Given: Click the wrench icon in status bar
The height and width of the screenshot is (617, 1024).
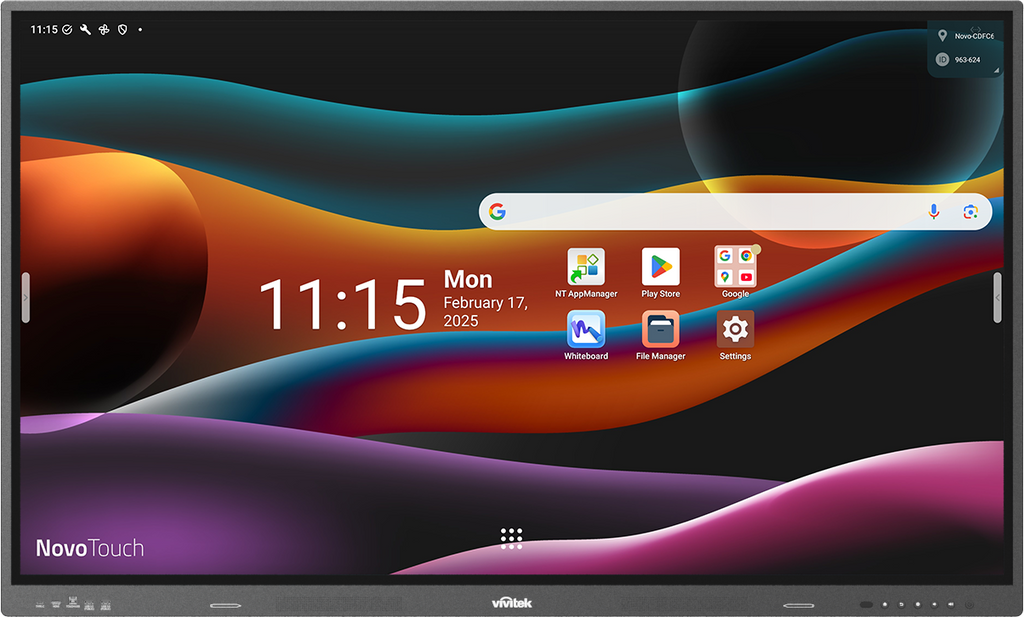Looking at the screenshot, I should pos(86,30).
